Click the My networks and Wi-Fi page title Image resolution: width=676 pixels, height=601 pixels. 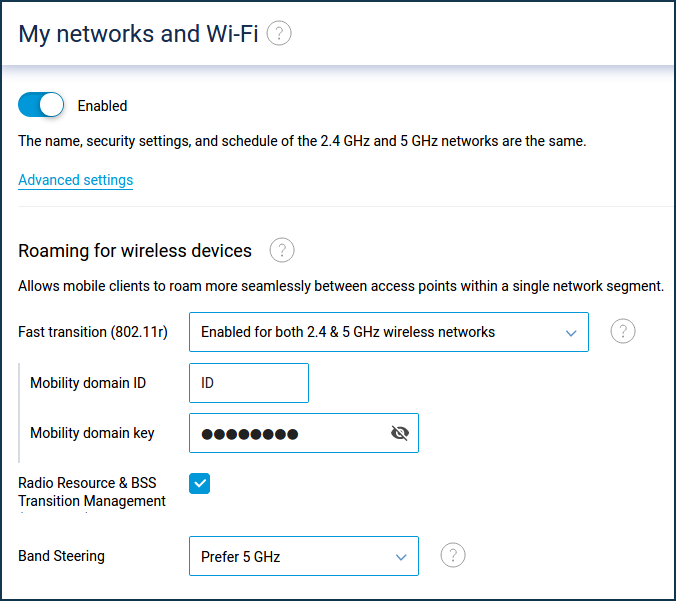pos(138,34)
